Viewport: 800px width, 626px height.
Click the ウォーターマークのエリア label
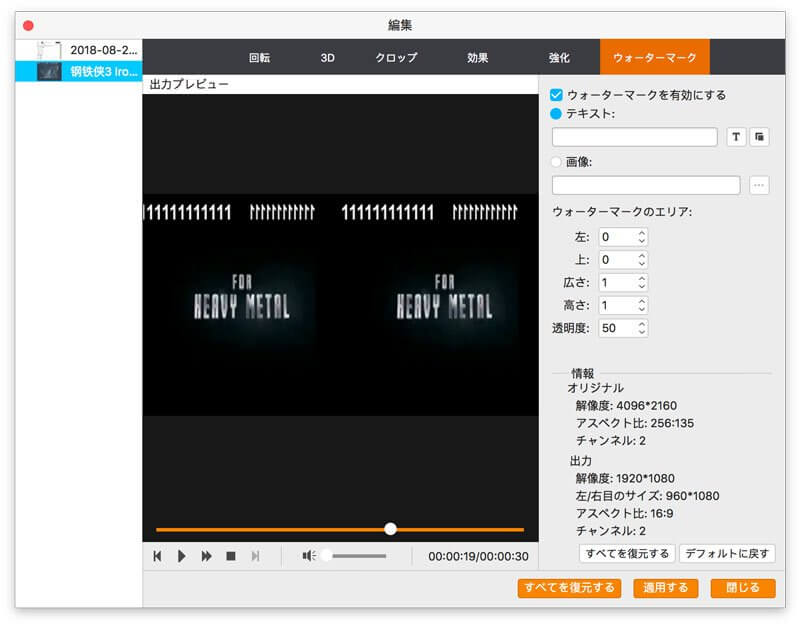[x=622, y=212]
